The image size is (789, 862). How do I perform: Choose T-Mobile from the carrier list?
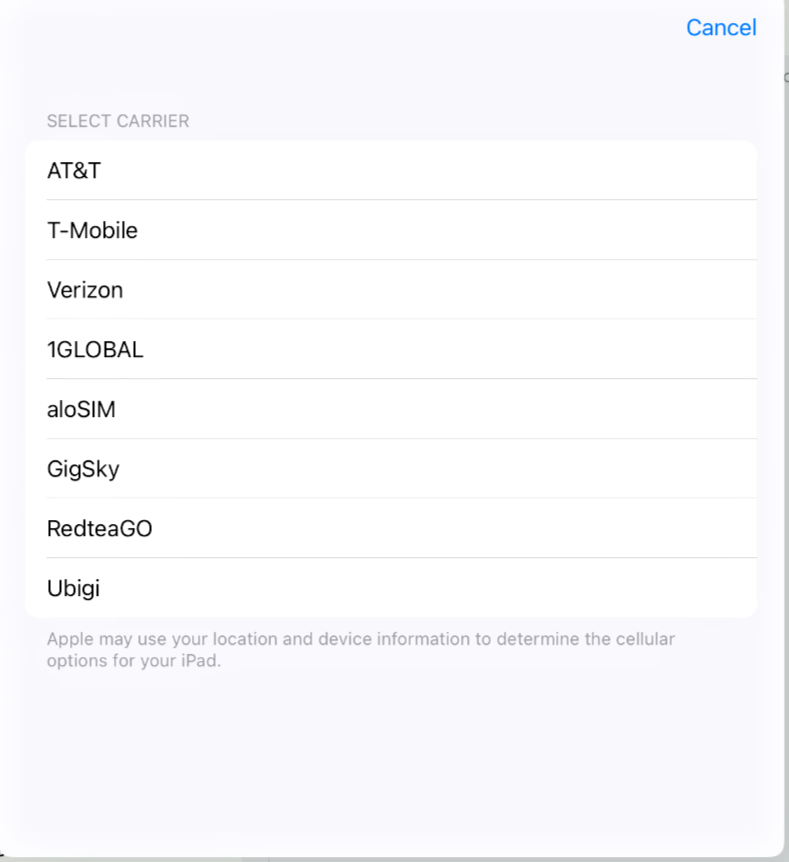click(391, 230)
